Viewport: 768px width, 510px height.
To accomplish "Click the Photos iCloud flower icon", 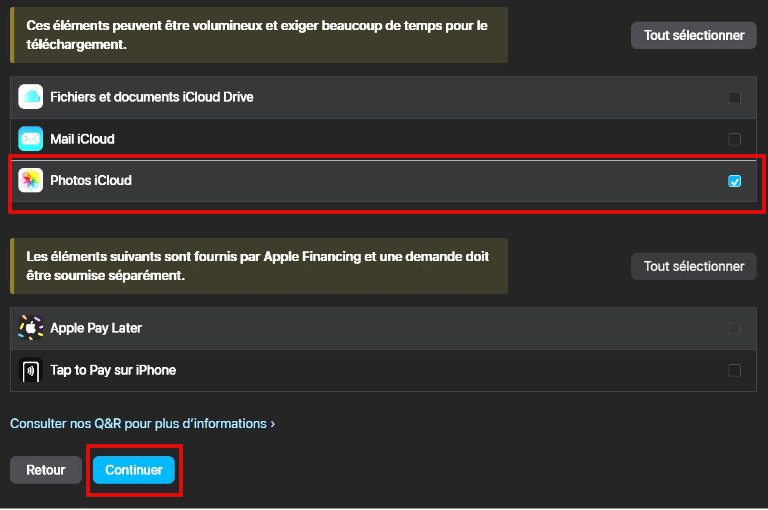I will (31, 181).
